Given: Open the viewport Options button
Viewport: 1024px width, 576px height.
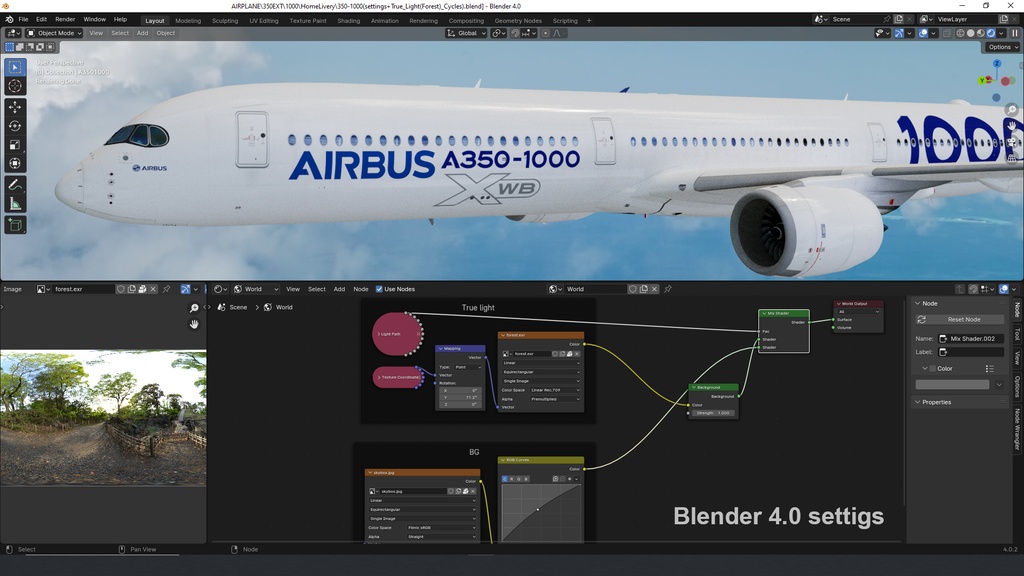Looking at the screenshot, I should point(1002,47).
